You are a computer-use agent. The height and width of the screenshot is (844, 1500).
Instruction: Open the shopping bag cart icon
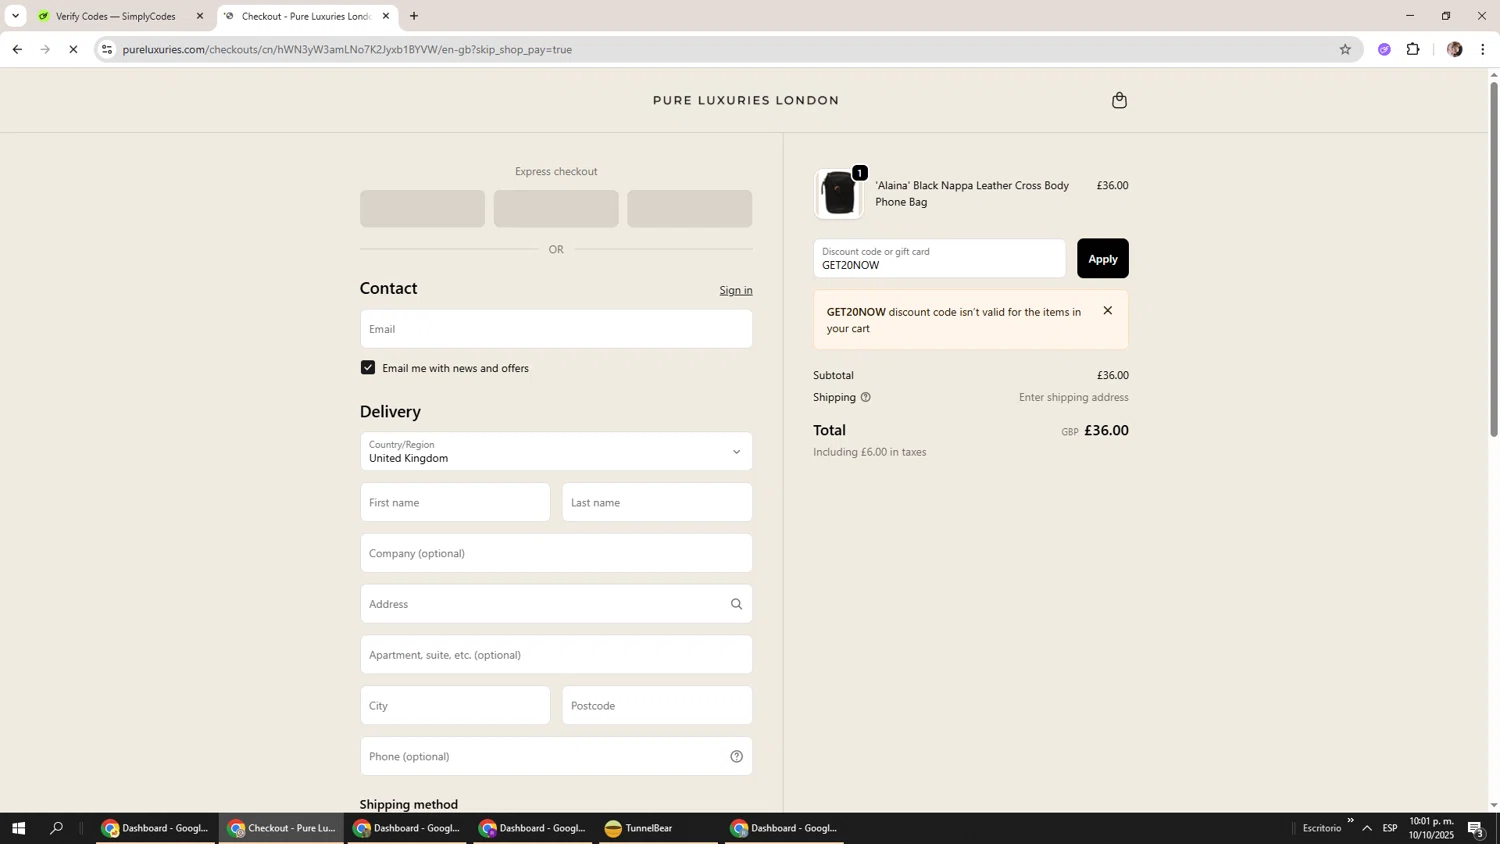(1119, 100)
